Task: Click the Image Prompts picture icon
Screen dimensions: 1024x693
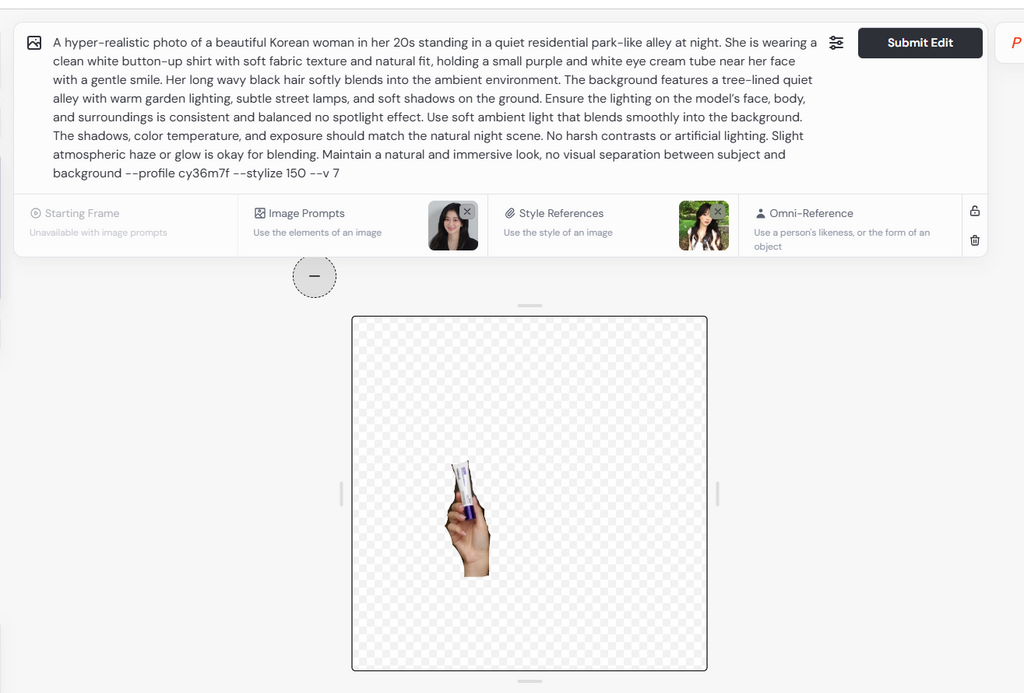Action: (259, 214)
